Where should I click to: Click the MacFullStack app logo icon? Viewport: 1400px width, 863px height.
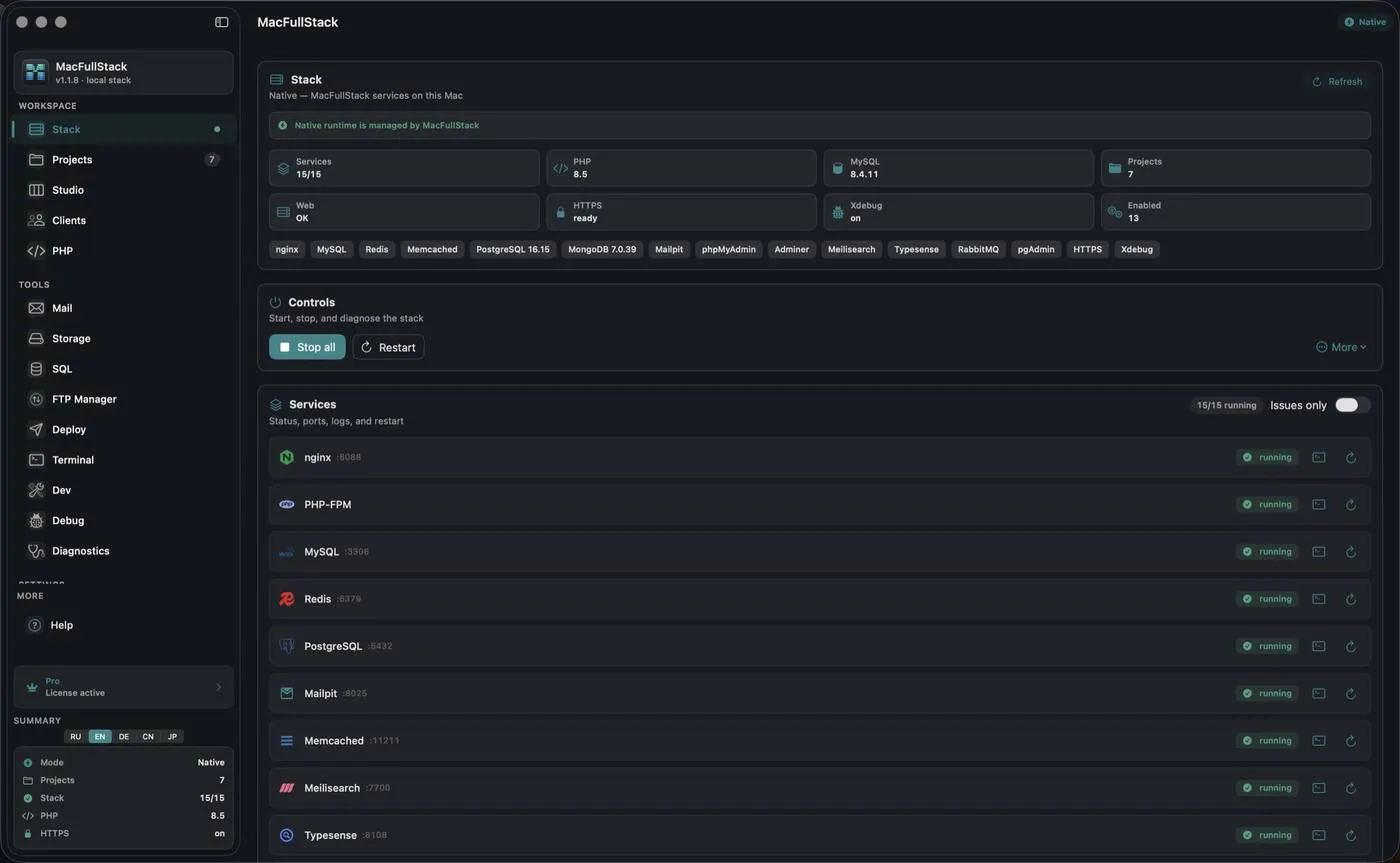pyautogui.click(x=36, y=72)
